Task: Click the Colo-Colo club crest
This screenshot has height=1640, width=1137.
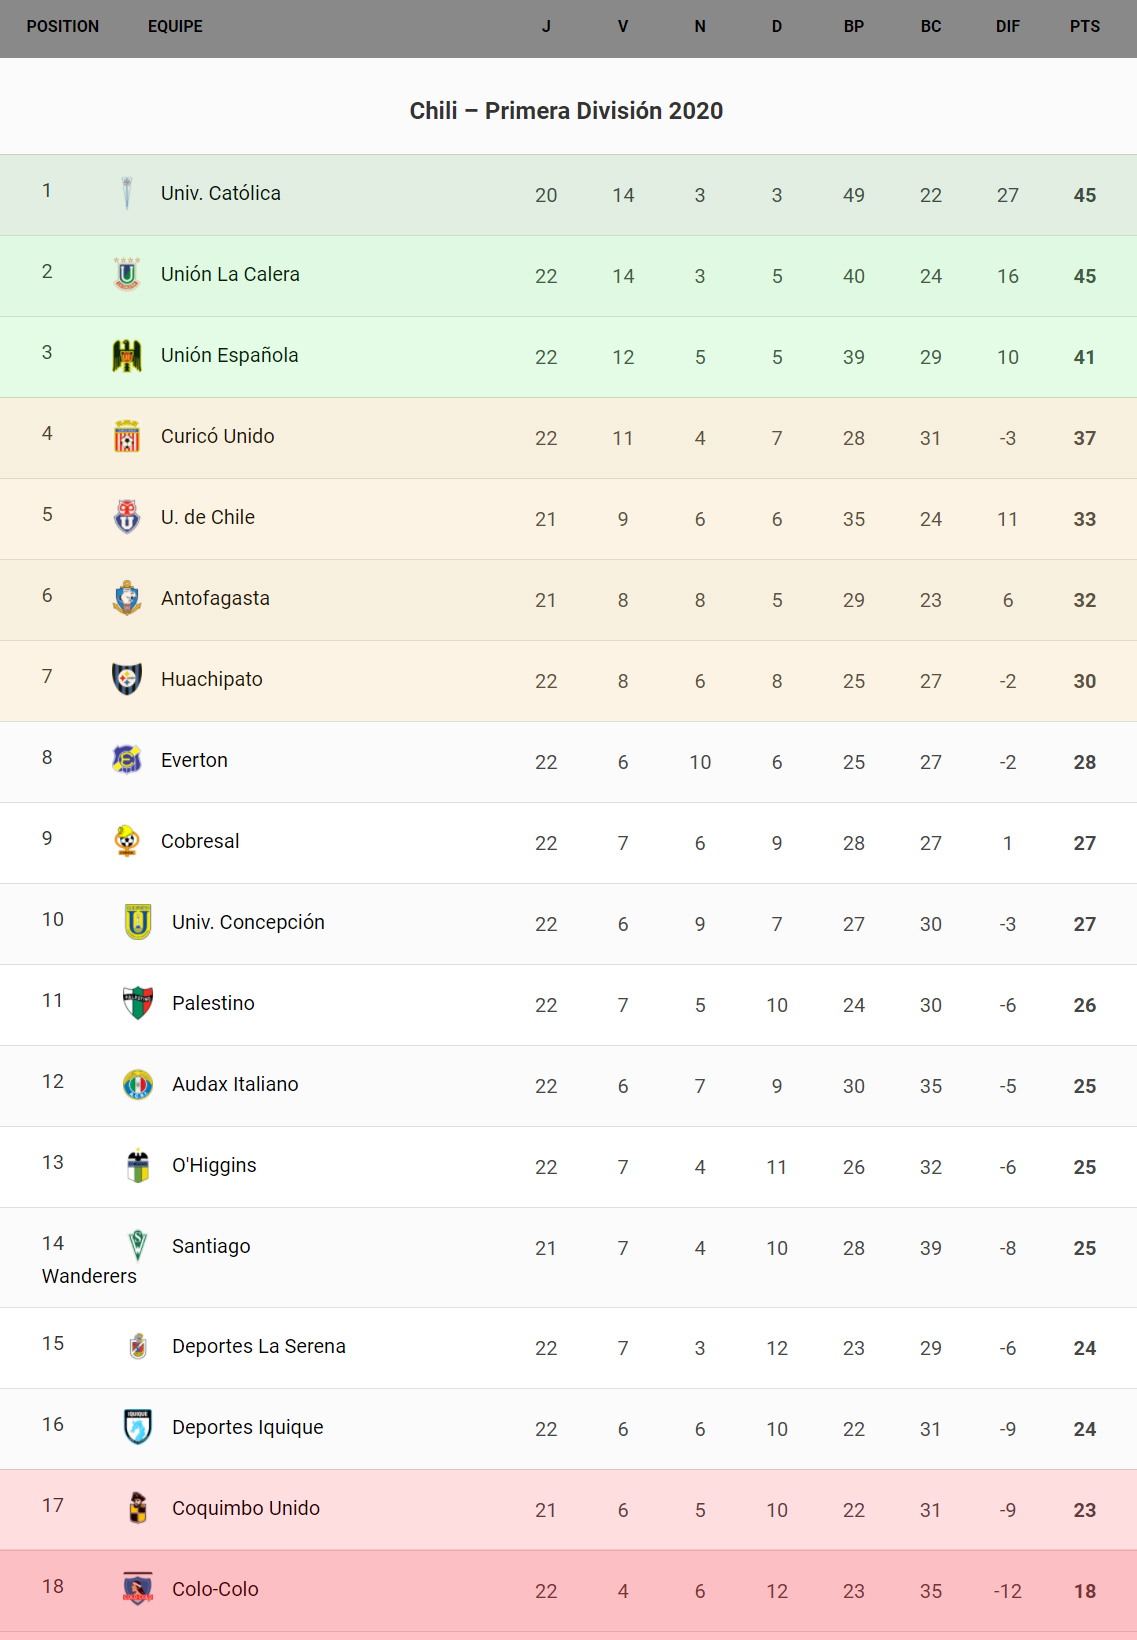Action: pos(138,1589)
